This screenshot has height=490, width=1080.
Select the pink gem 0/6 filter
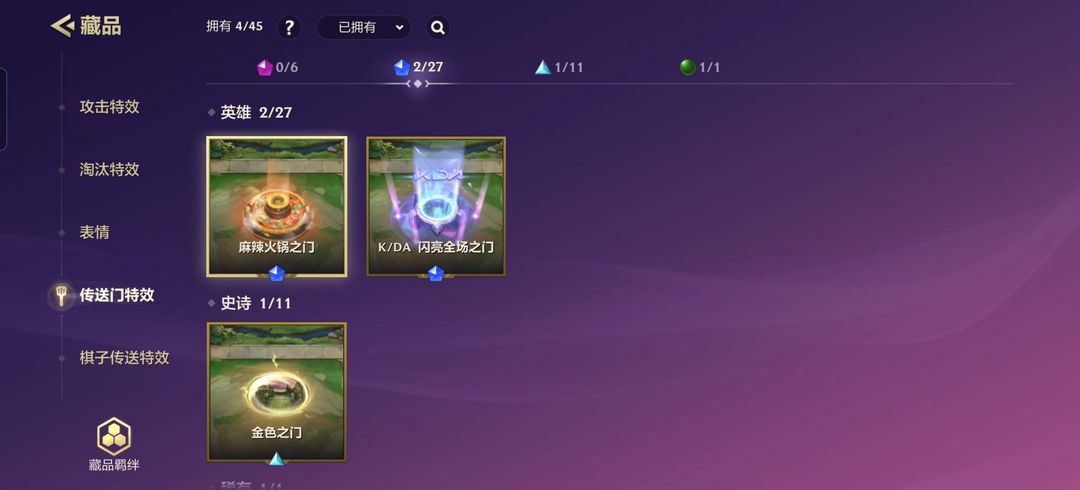pos(278,68)
